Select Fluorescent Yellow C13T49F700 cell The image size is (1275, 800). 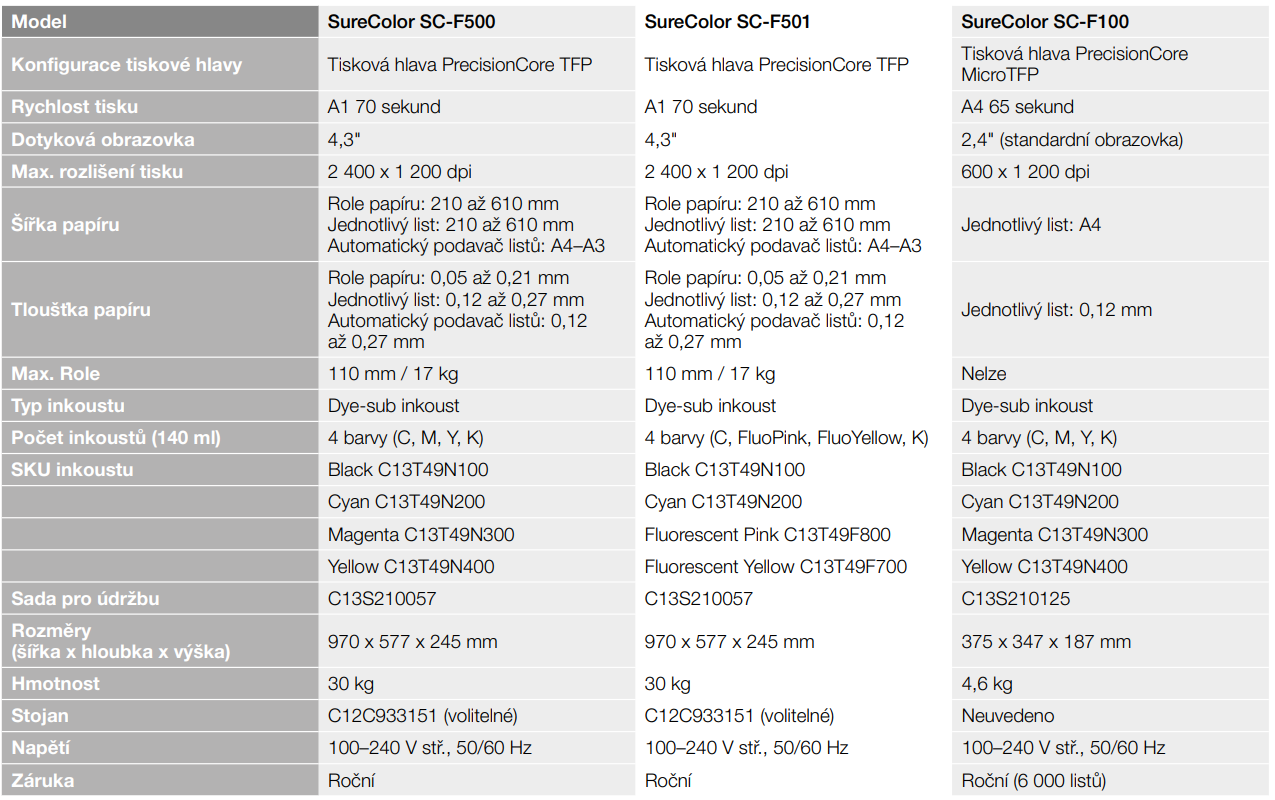tap(794, 567)
